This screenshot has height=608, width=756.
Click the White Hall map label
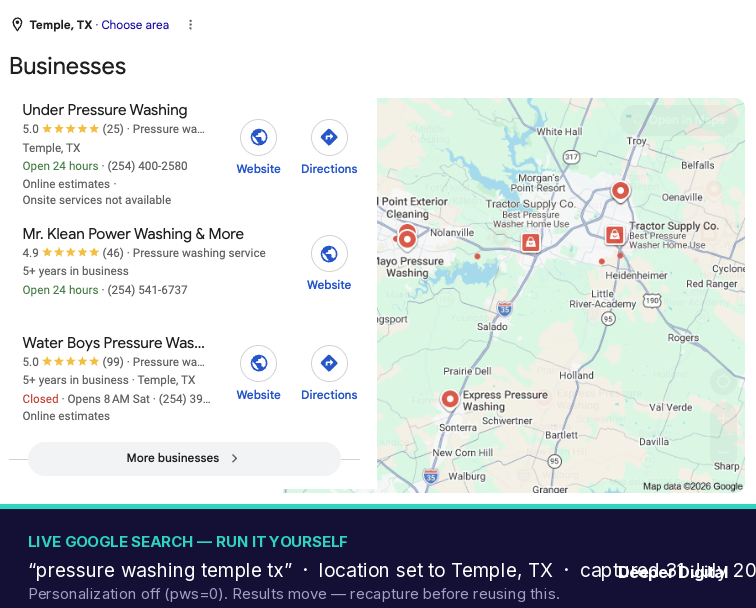(559, 132)
